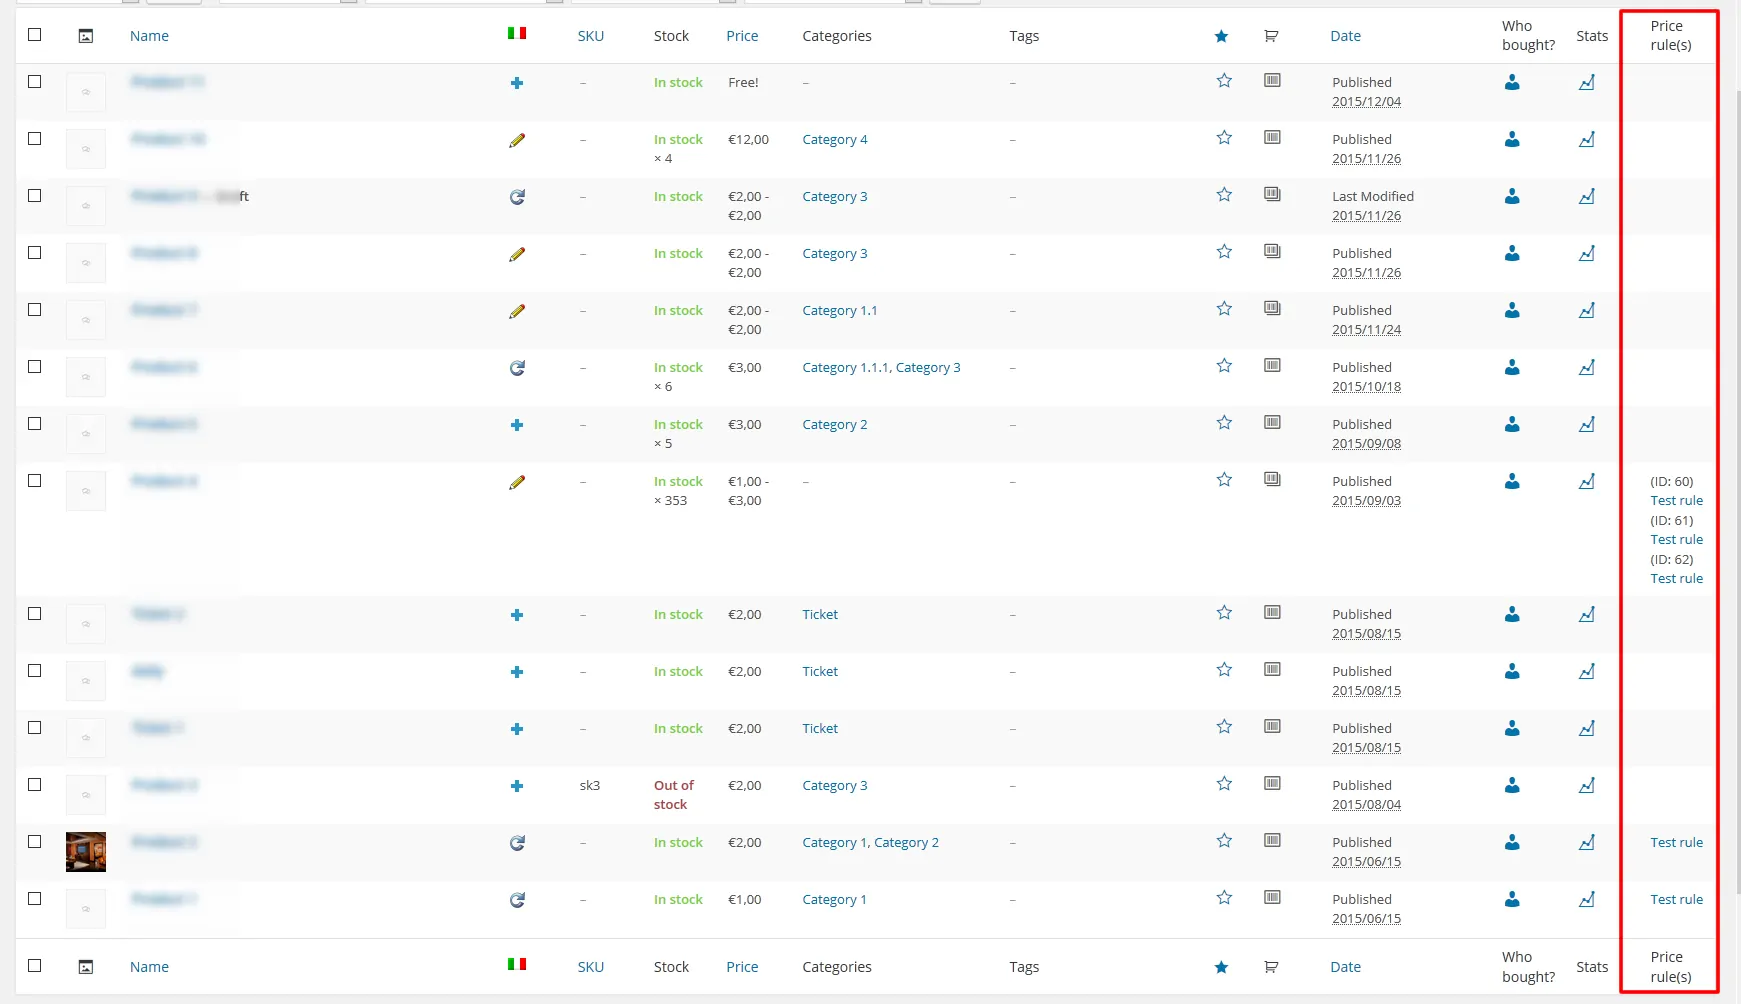Click the refresh translation icon on the third product row
Image resolution: width=1741 pixels, height=1004 pixels.
coord(517,197)
